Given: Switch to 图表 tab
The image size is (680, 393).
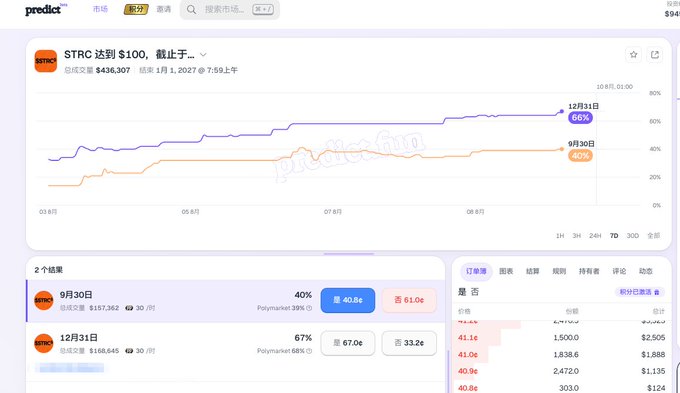Looking at the screenshot, I should point(506,271).
